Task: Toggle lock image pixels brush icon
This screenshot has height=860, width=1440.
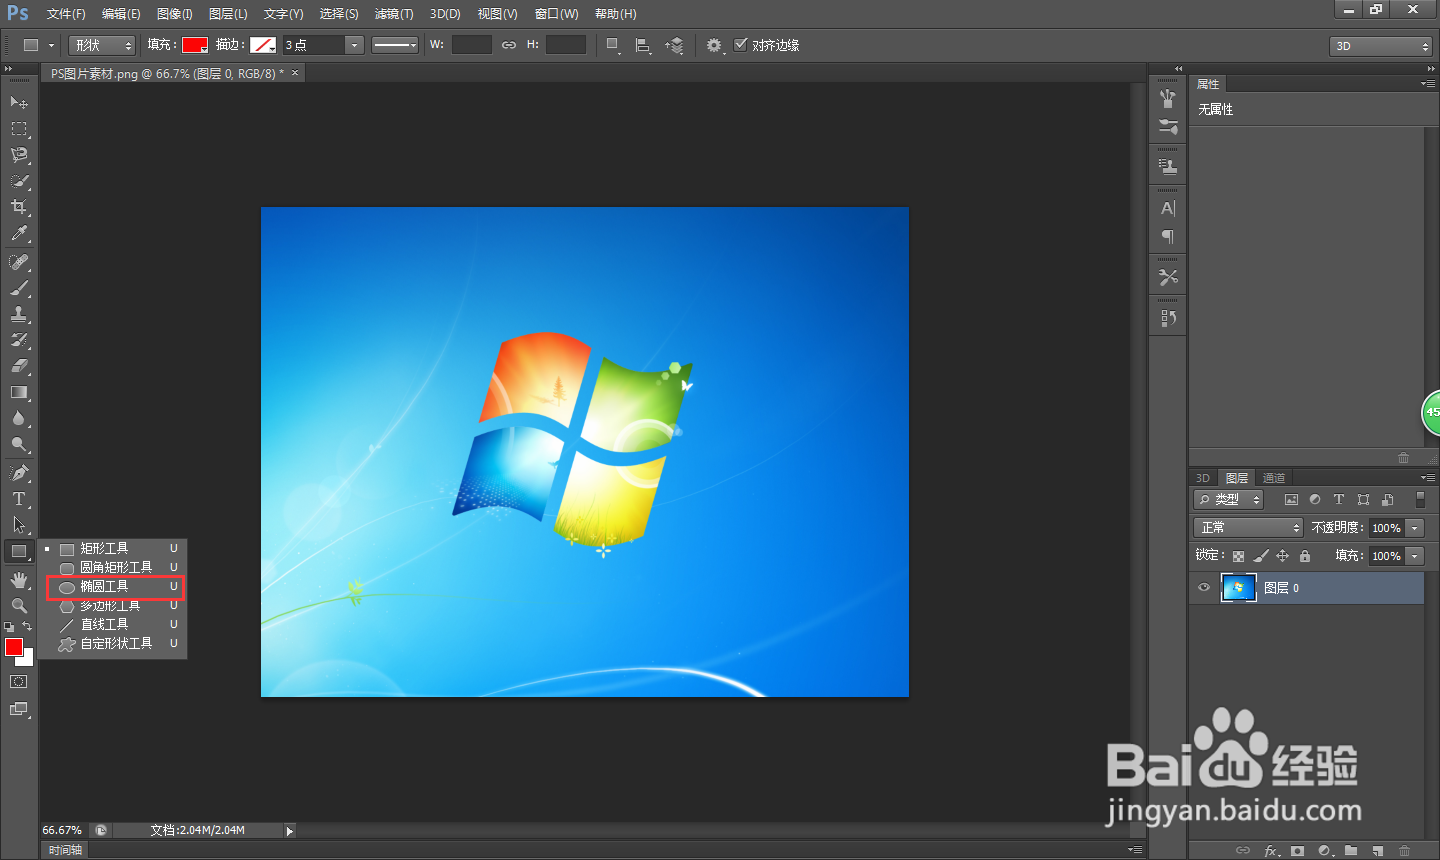Action: point(1261,555)
